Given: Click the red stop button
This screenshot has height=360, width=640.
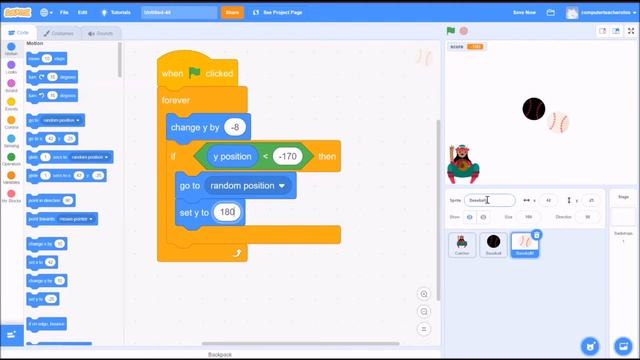Looking at the screenshot, I should [464, 31].
